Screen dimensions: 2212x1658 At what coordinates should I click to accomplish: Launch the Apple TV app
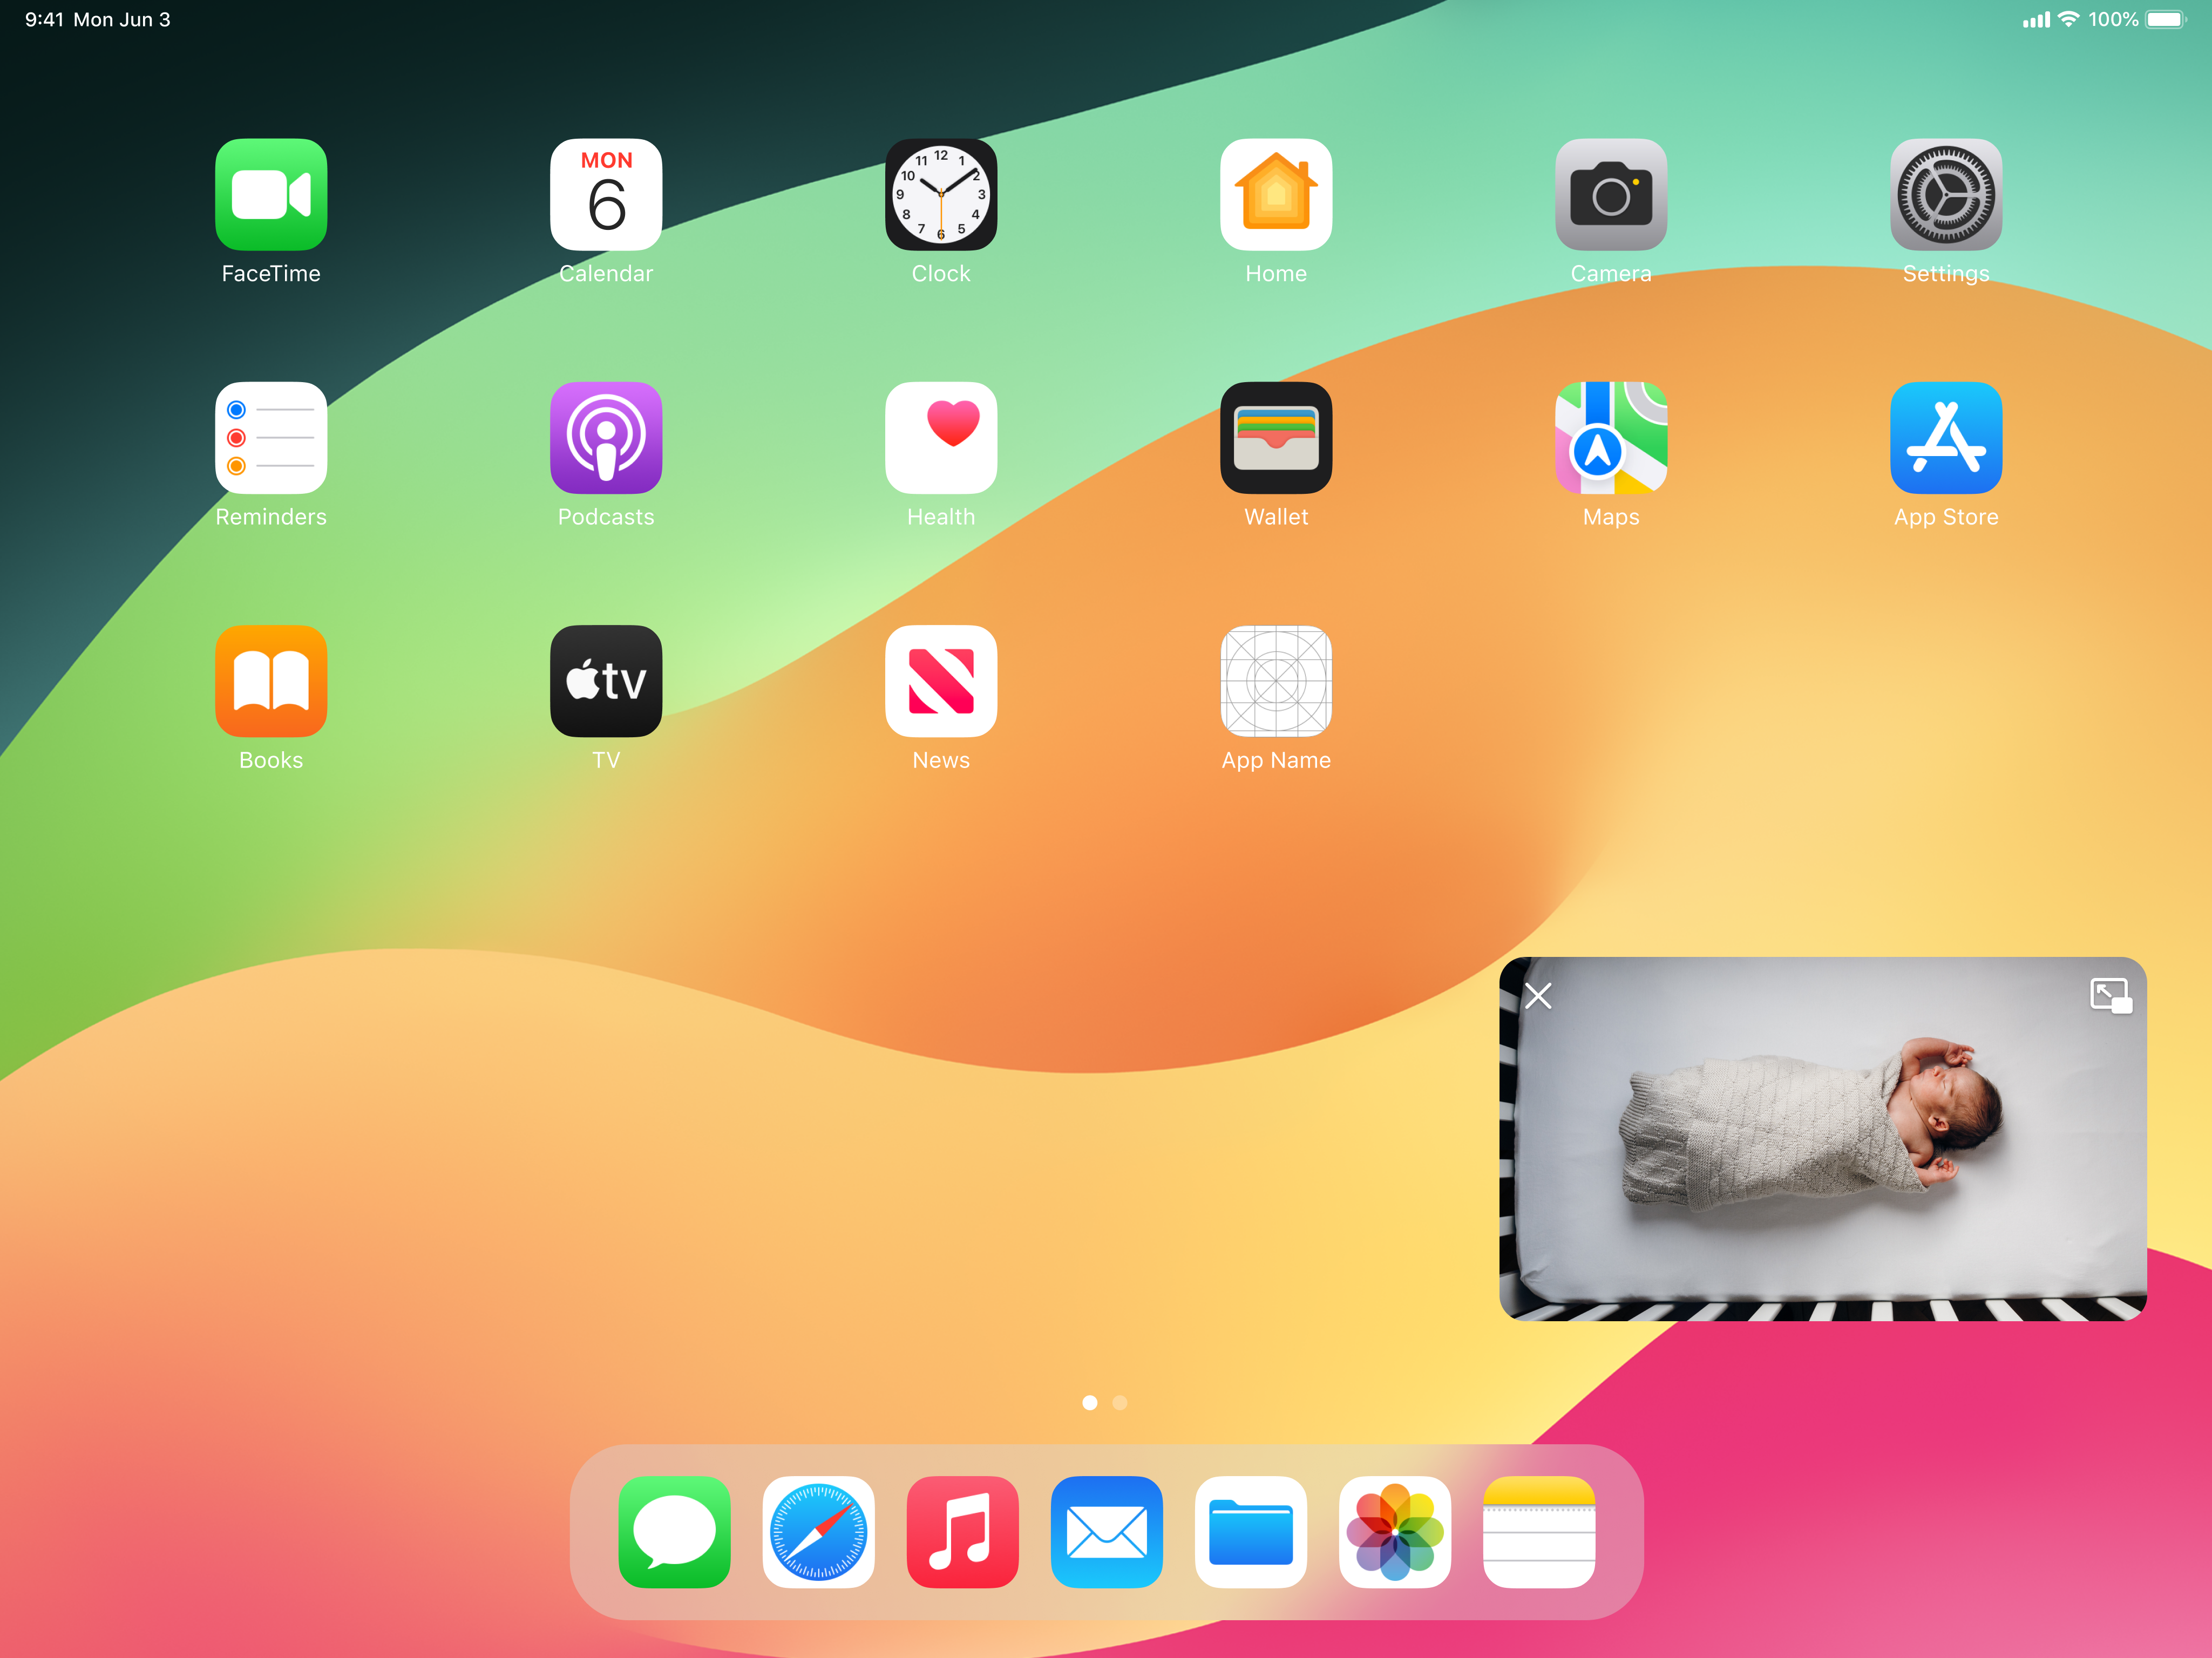pyautogui.click(x=606, y=681)
